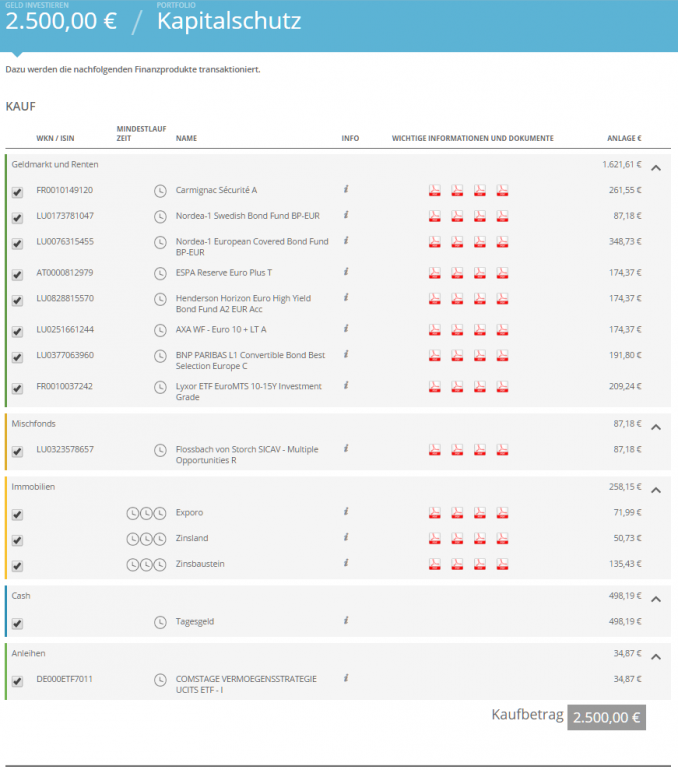Click the NAME column header
This screenshot has width=678, height=770.
click(186, 138)
